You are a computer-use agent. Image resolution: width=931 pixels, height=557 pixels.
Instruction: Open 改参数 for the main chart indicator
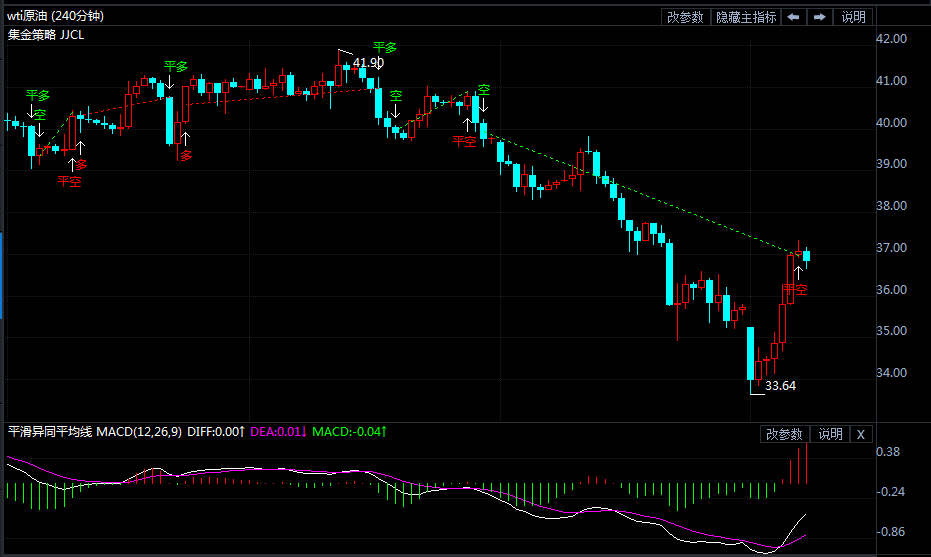685,17
